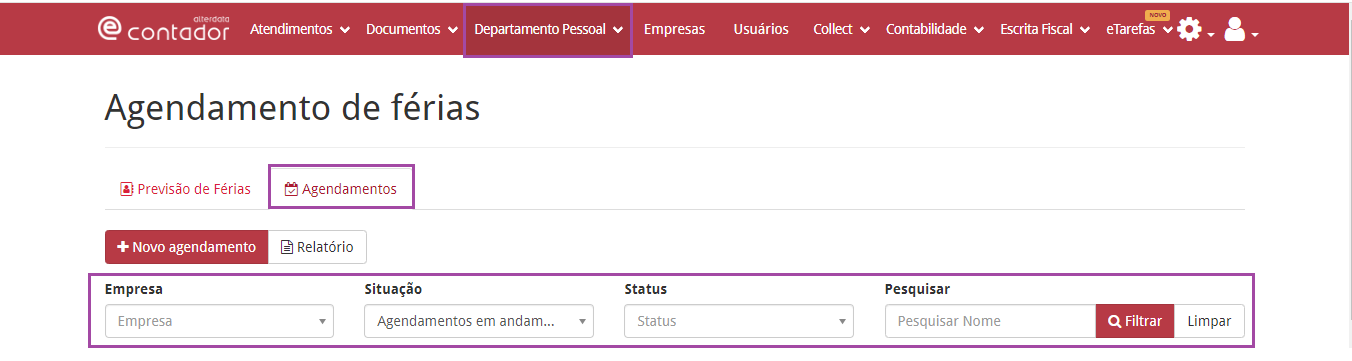Open the Situação dropdown
Image resolution: width=1352 pixels, height=361 pixels.
pyautogui.click(x=479, y=321)
